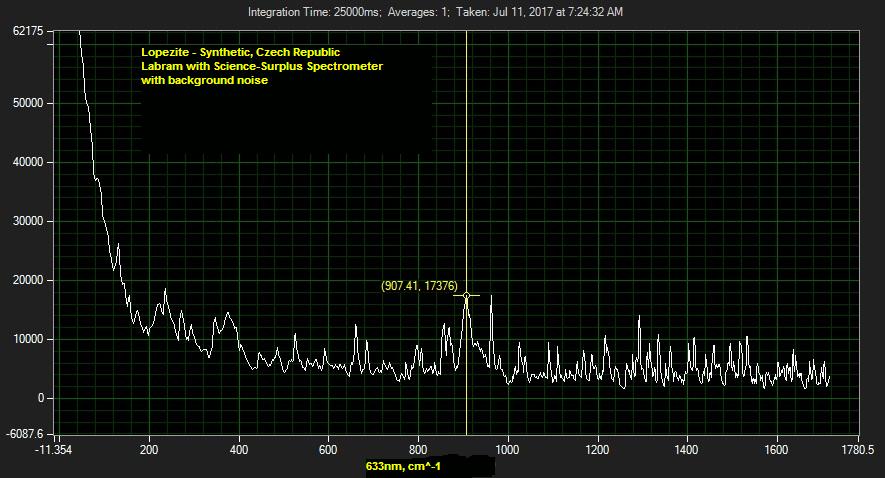Click the 'Integration Time: 25000ms' header text
The image size is (885, 478).
314,11
